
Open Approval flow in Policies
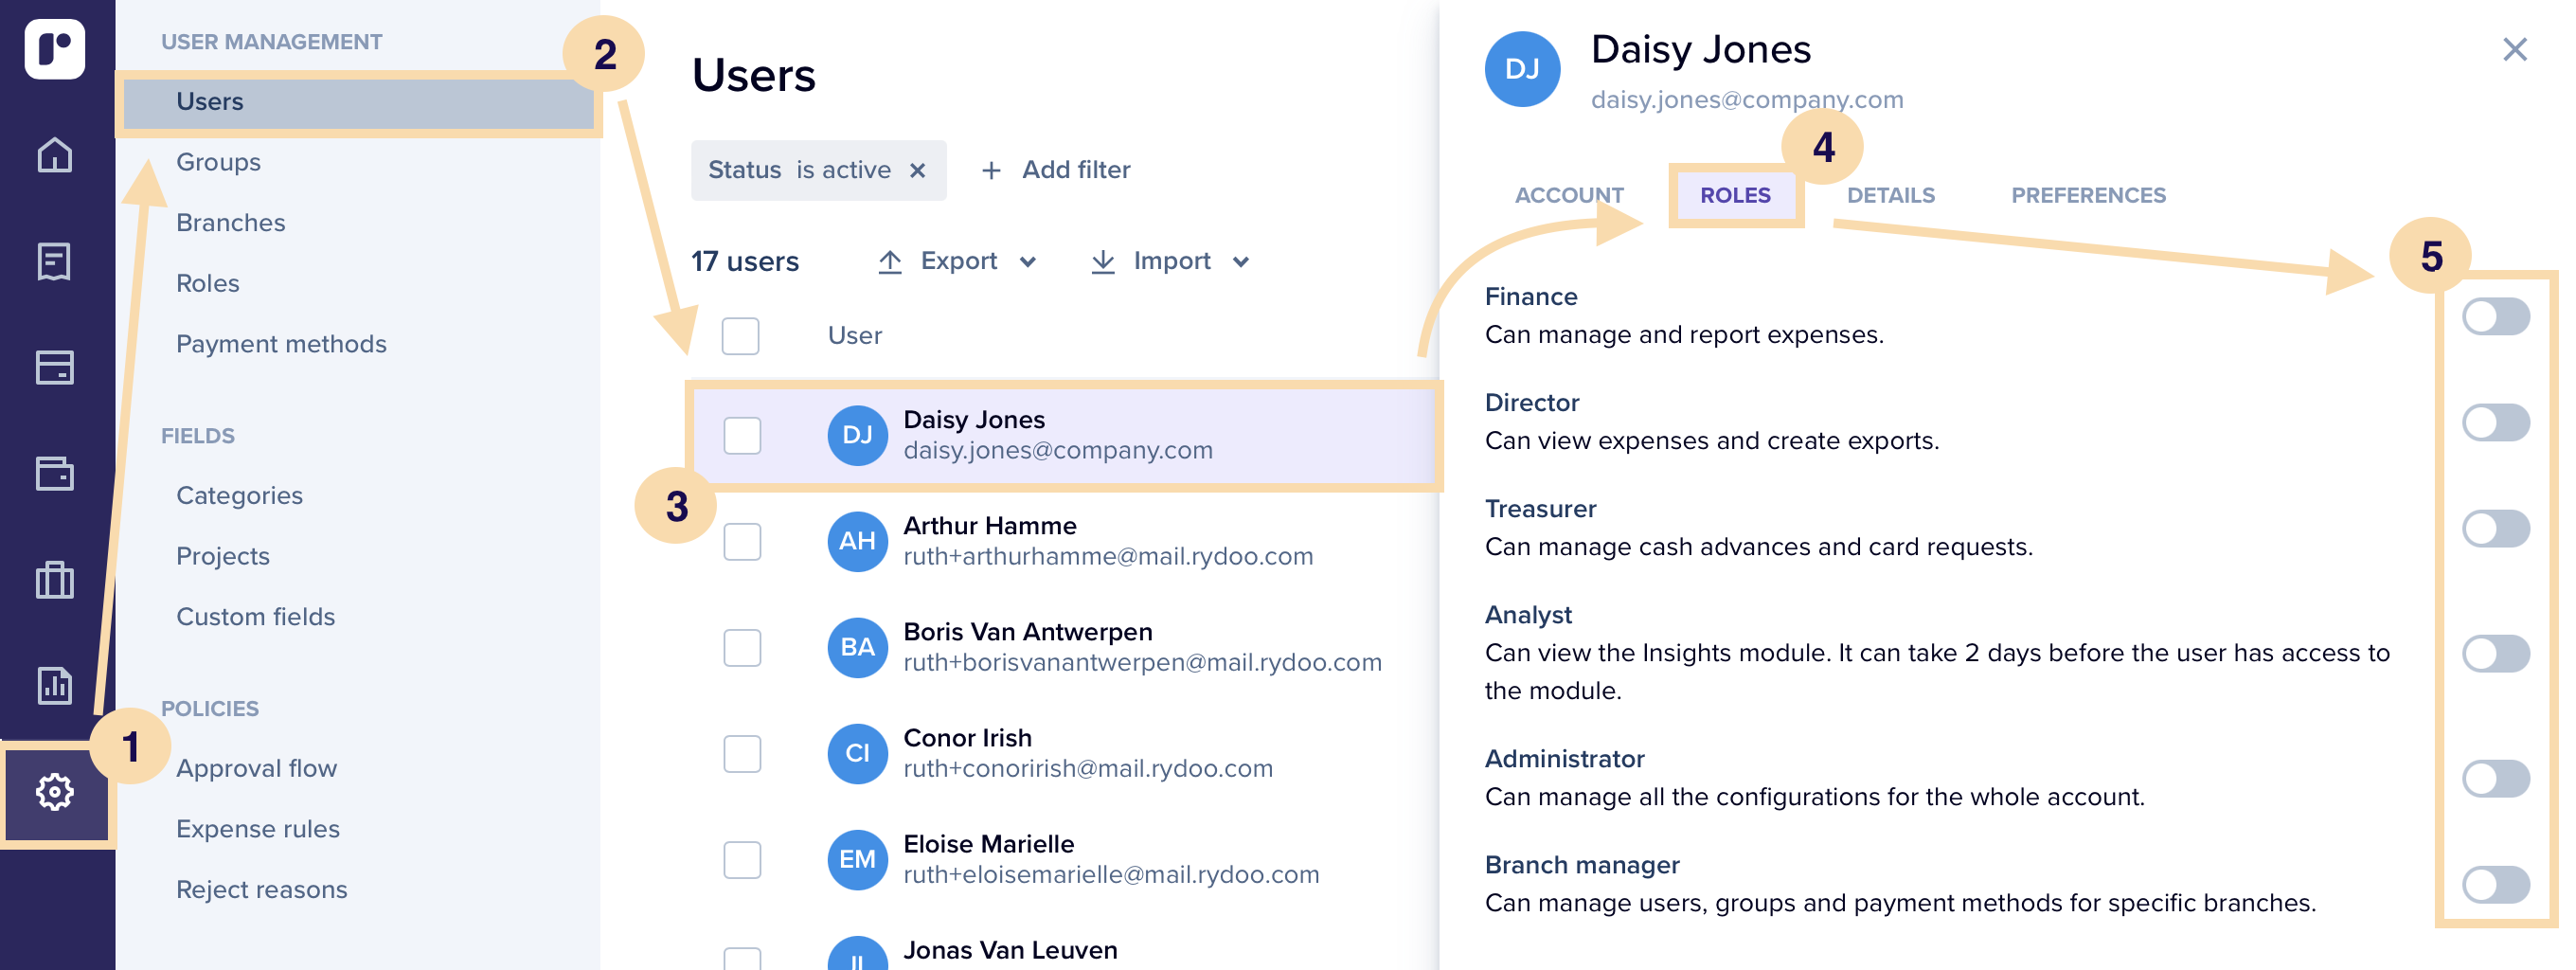tap(257, 769)
